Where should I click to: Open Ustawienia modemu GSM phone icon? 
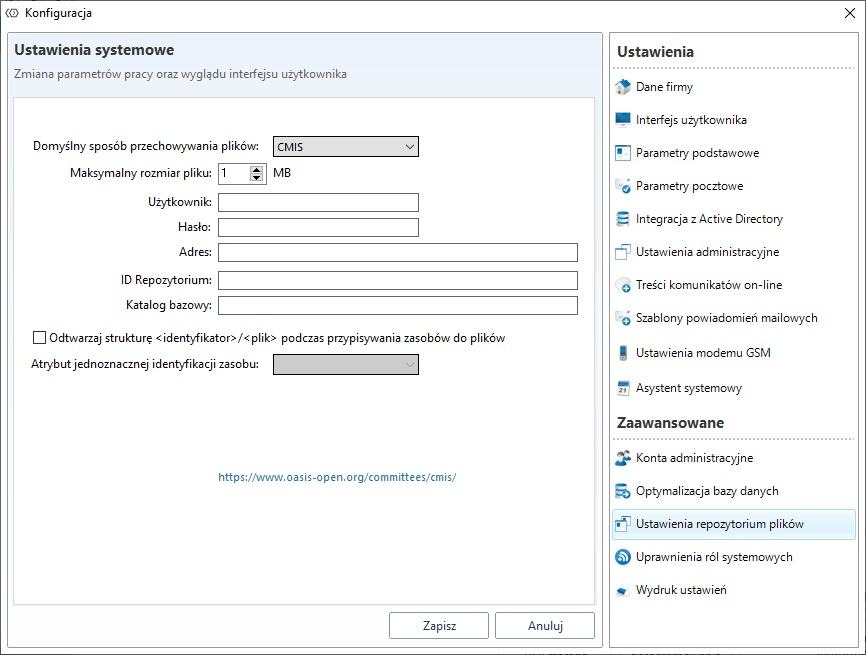pyautogui.click(x=623, y=353)
